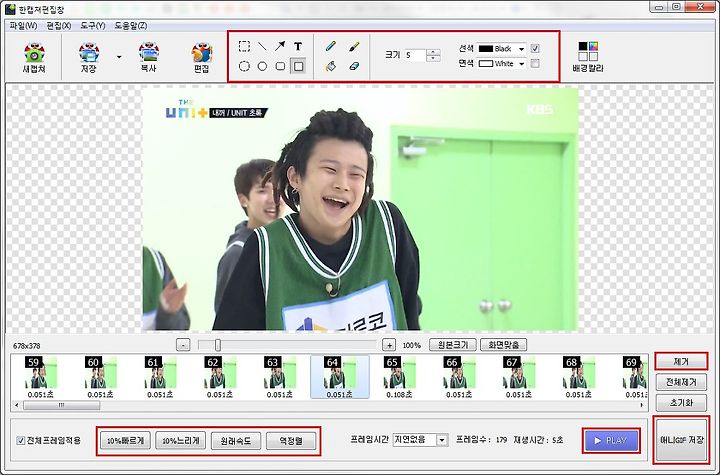The height and width of the screenshot is (475, 720).
Task: Select frame 62 thumbnail
Action: (x=219, y=377)
